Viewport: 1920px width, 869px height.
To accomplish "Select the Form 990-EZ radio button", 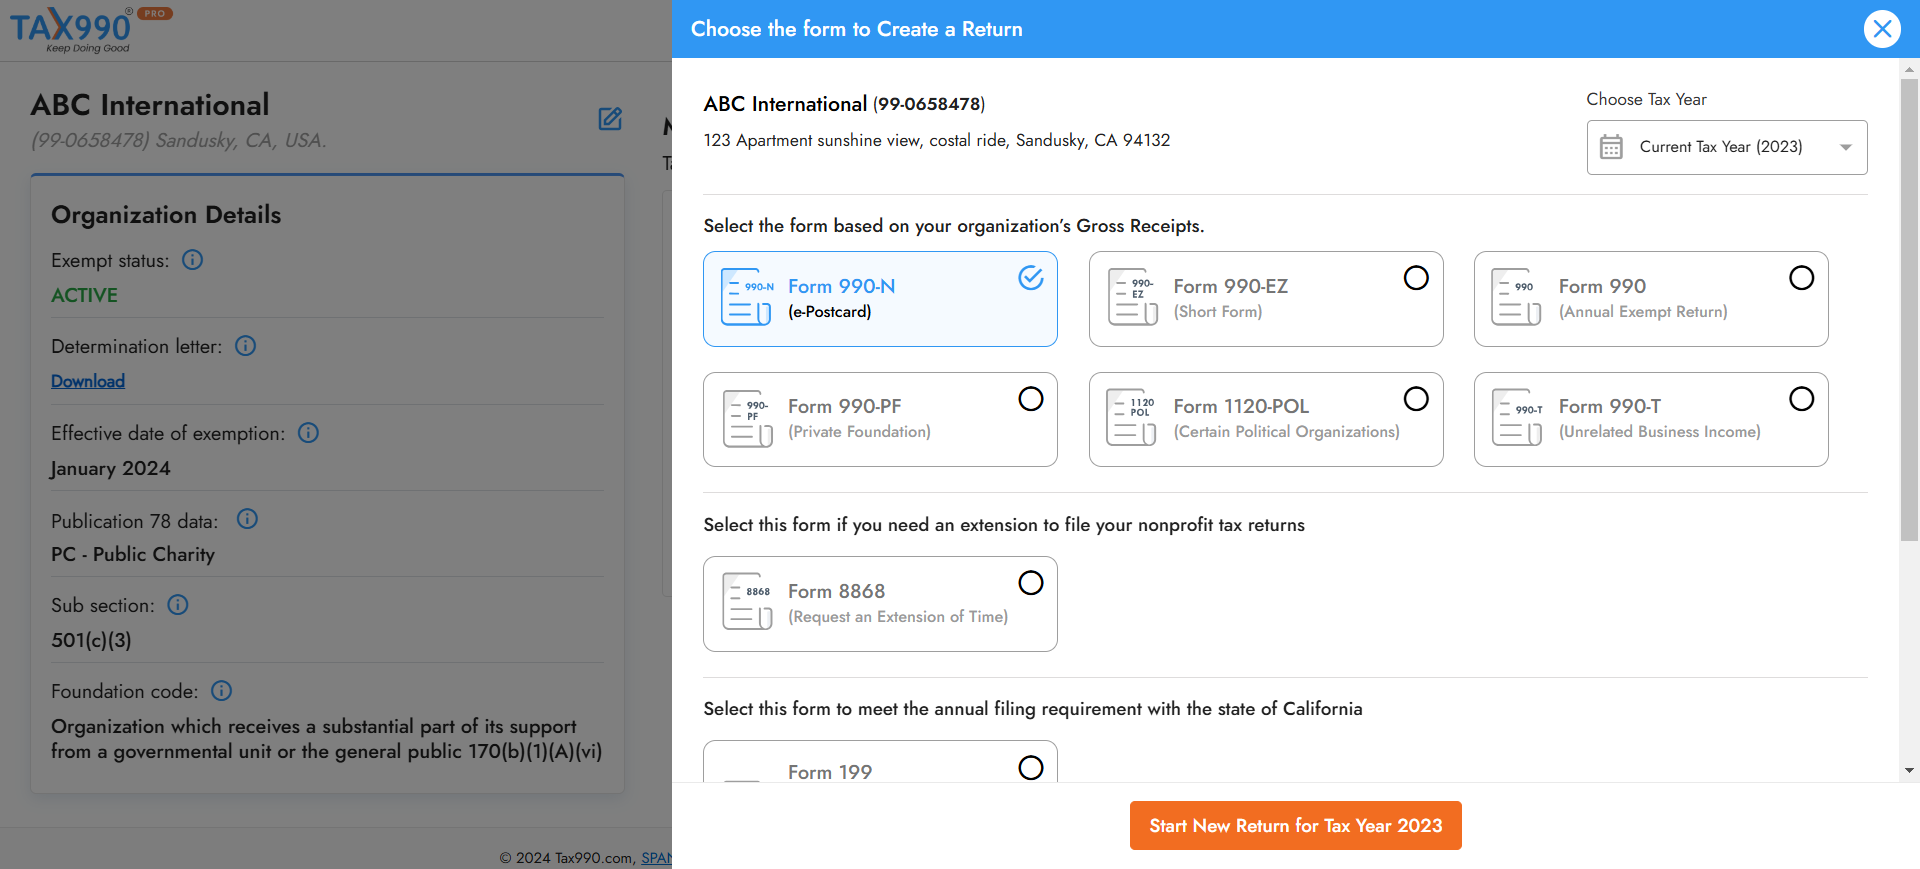I will (x=1416, y=278).
